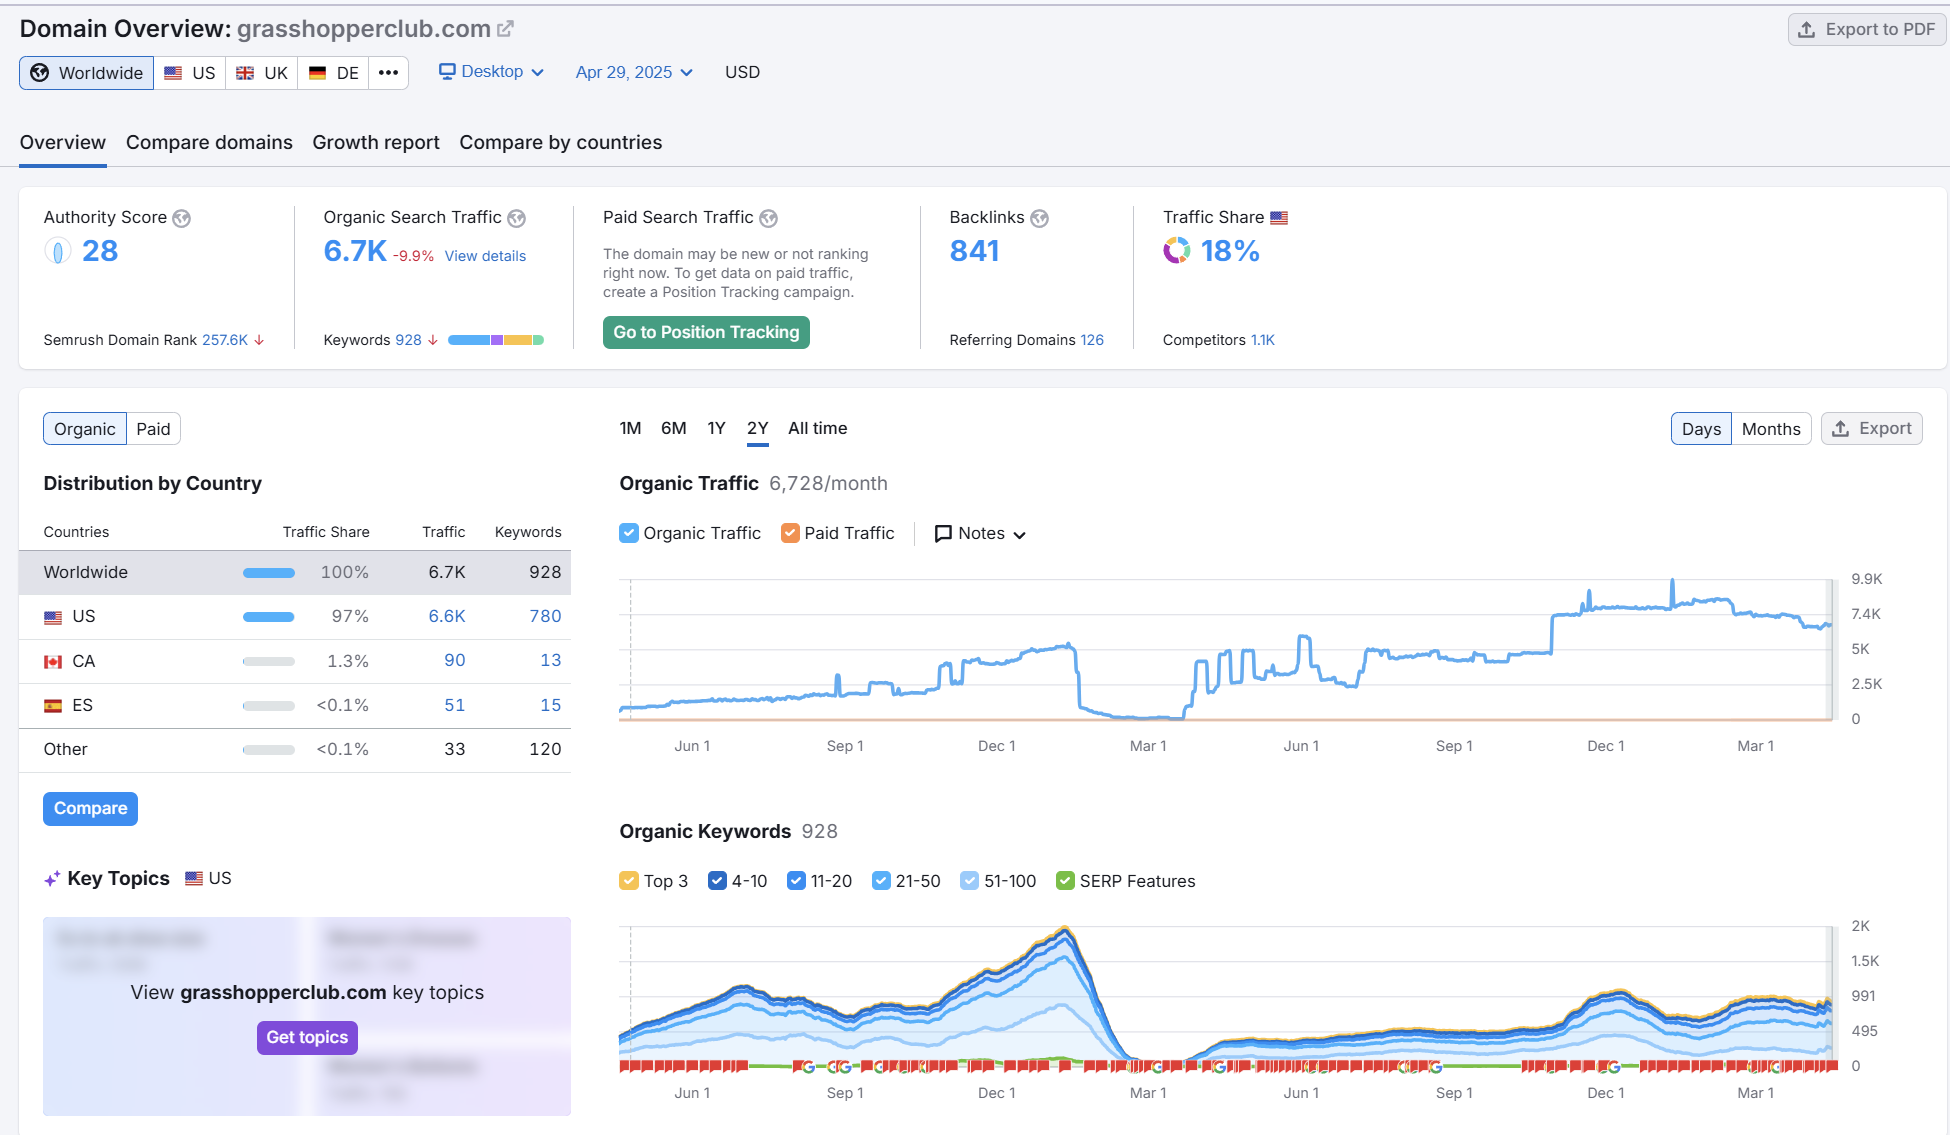Open the Growth report tab
Viewport: 1950px width, 1135px height.
tap(376, 143)
